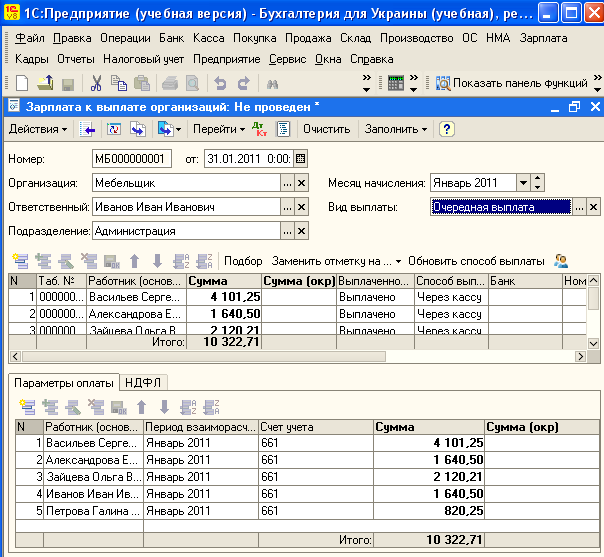Expand the Месяц начисления dropdown arrow
Image resolution: width=604 pixels, height=557 pixels.
click(523, 183)
